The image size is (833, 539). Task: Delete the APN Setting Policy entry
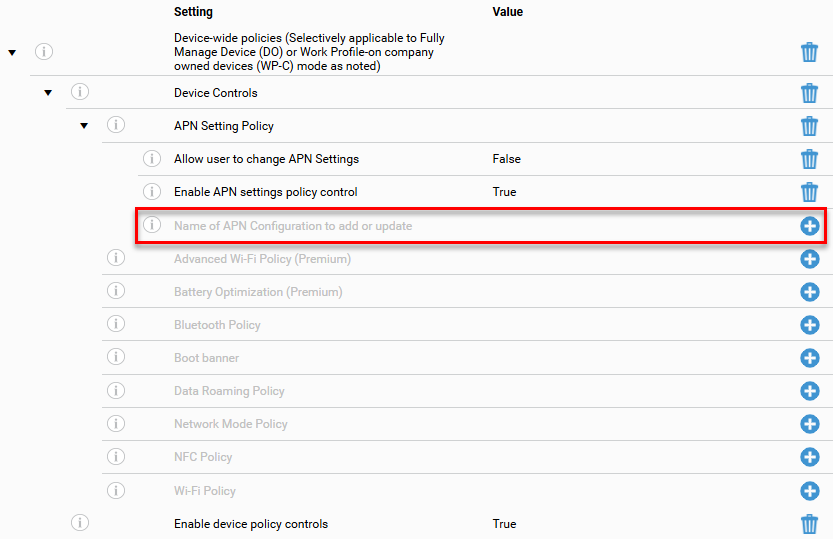[x=809, y=126]
